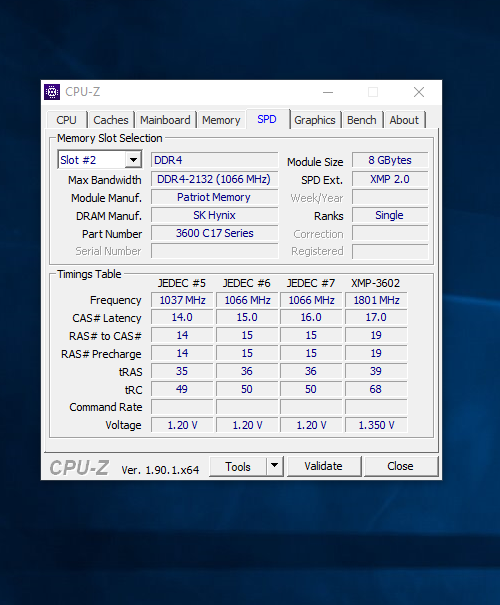Minimize the CPU-Z window

[x=328, y=92]
